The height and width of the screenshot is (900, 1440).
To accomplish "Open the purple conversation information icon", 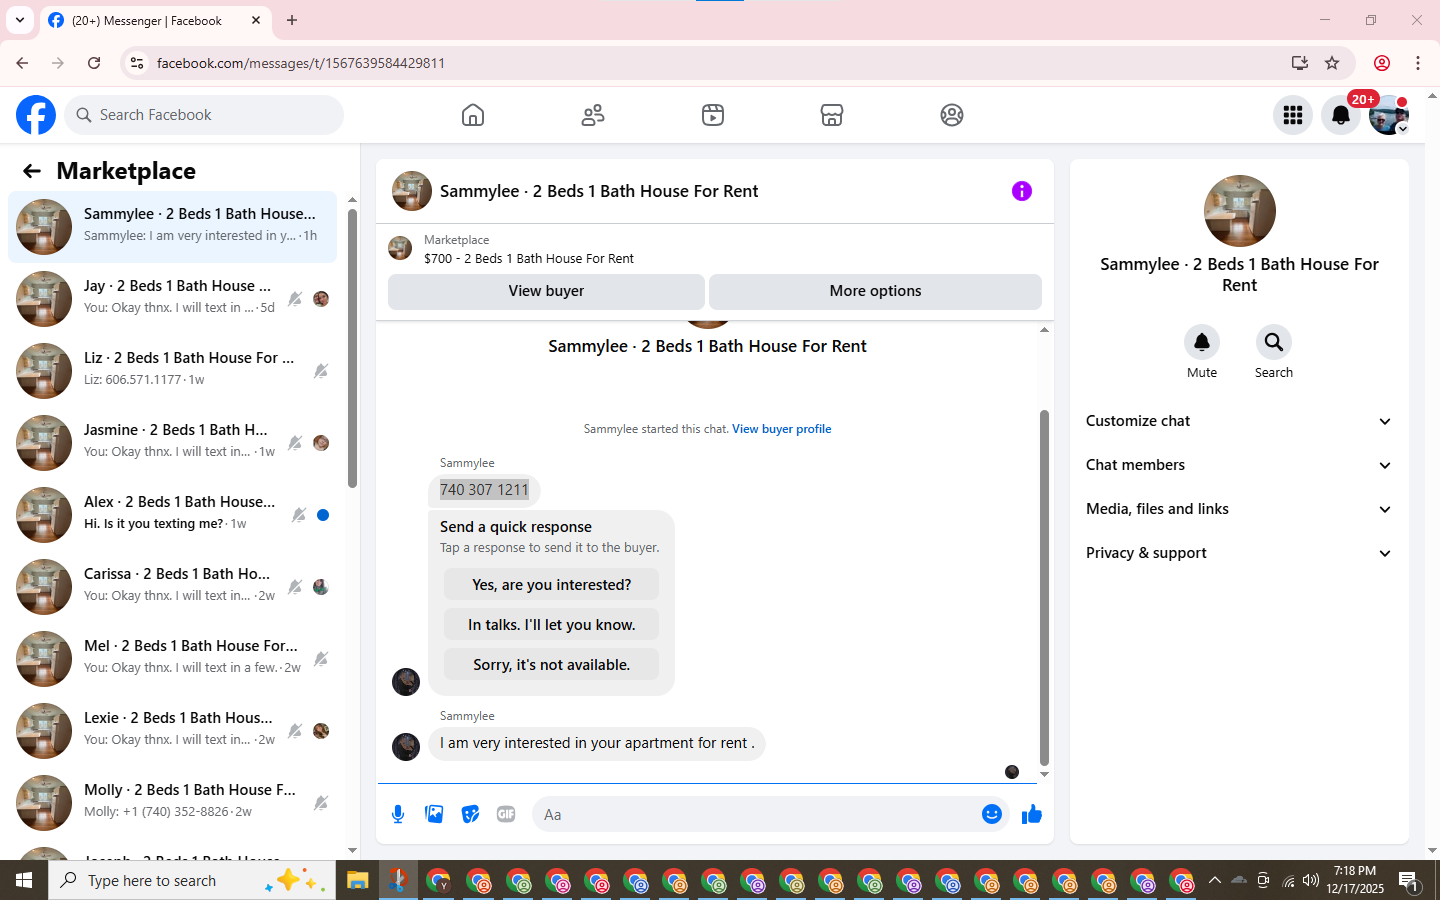I will (x=1021, y=191).
